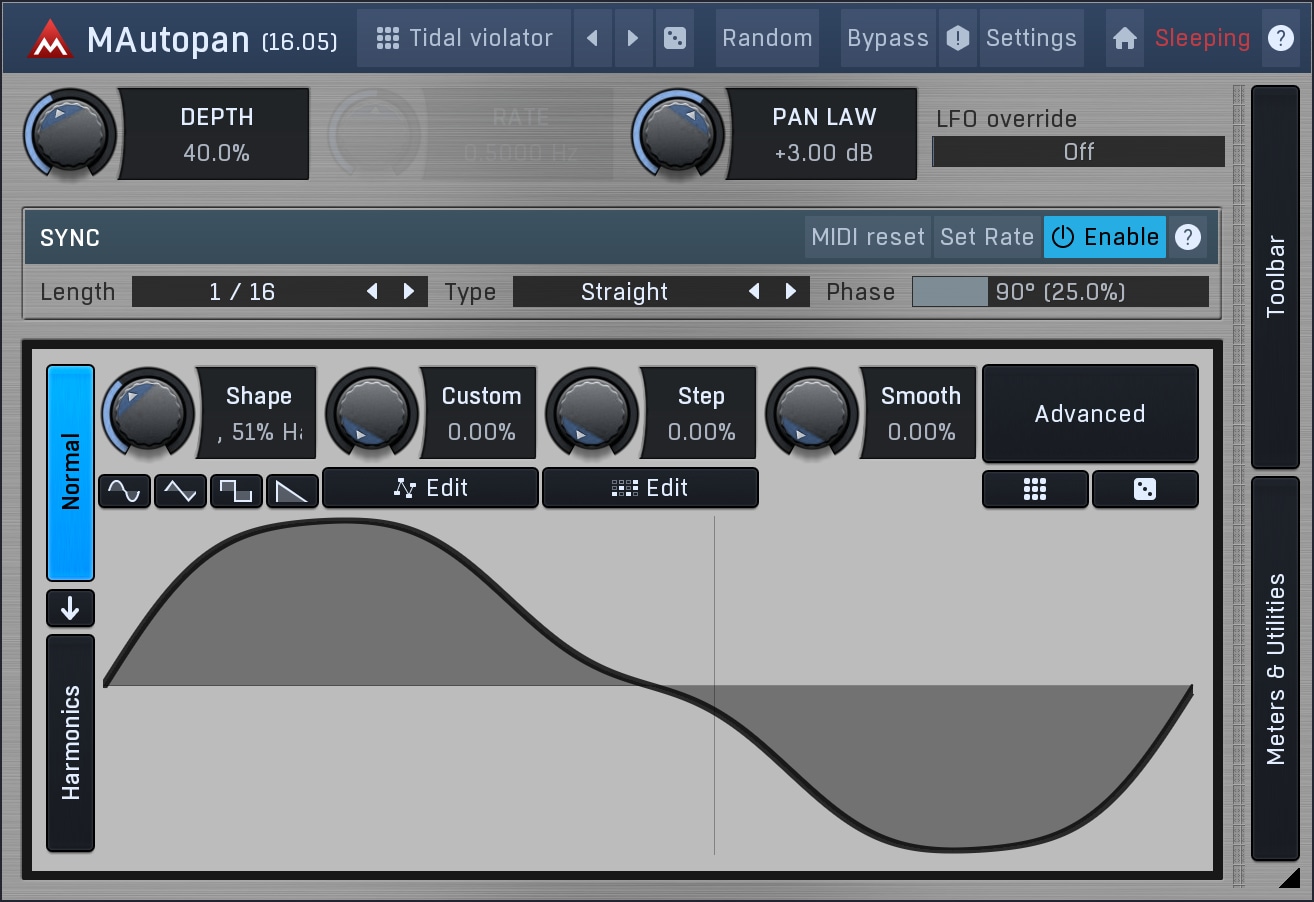Click the Custom knob
Screen dimensions: 1314x902
point(372,413)
